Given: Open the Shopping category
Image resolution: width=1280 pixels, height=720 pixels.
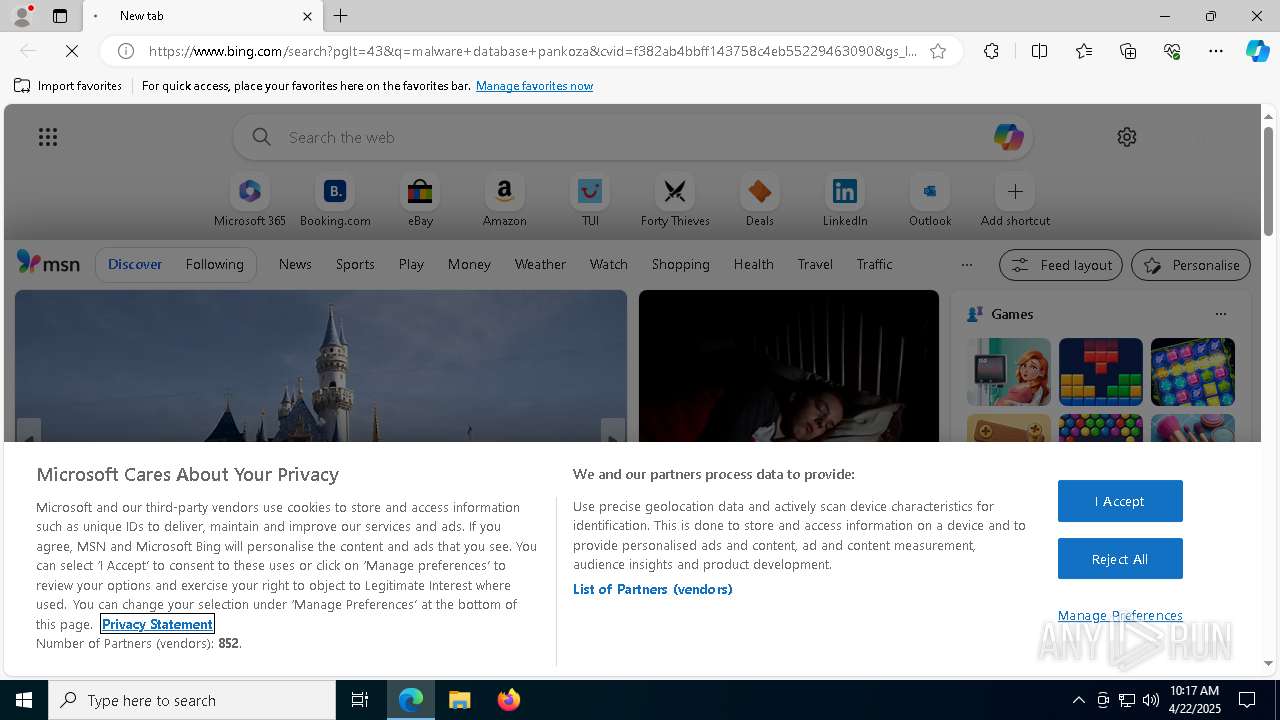Looking at the screenshot, I should point(681,264).
